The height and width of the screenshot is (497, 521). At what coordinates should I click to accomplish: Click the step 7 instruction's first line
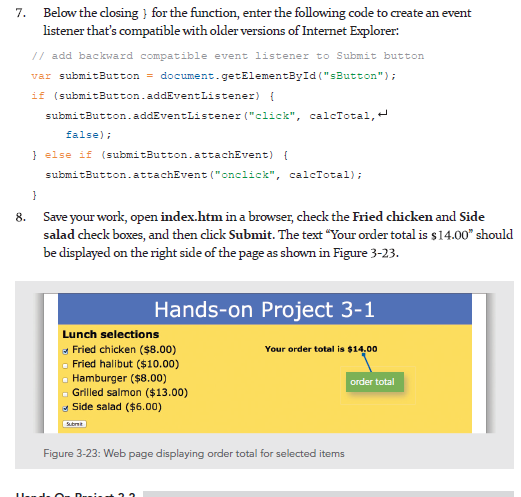(257, 13)
